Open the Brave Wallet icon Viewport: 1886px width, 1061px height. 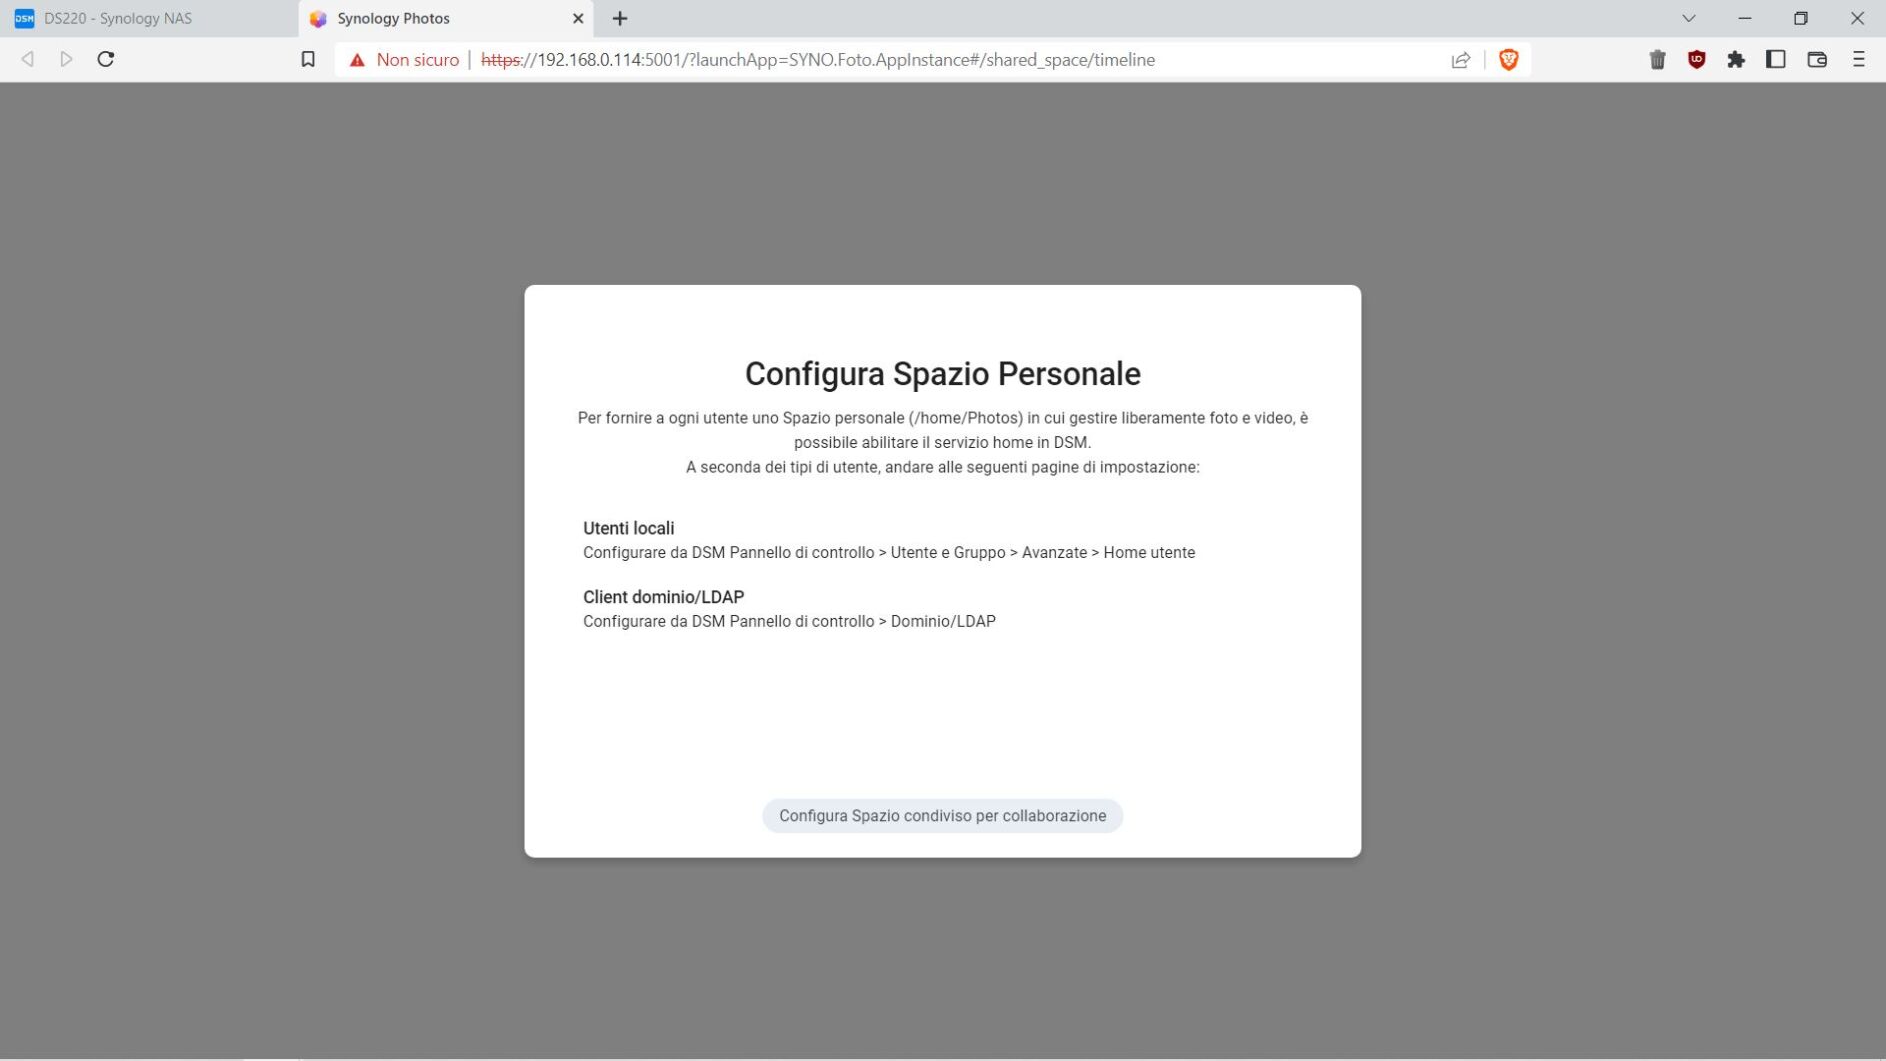point(1817,60)
